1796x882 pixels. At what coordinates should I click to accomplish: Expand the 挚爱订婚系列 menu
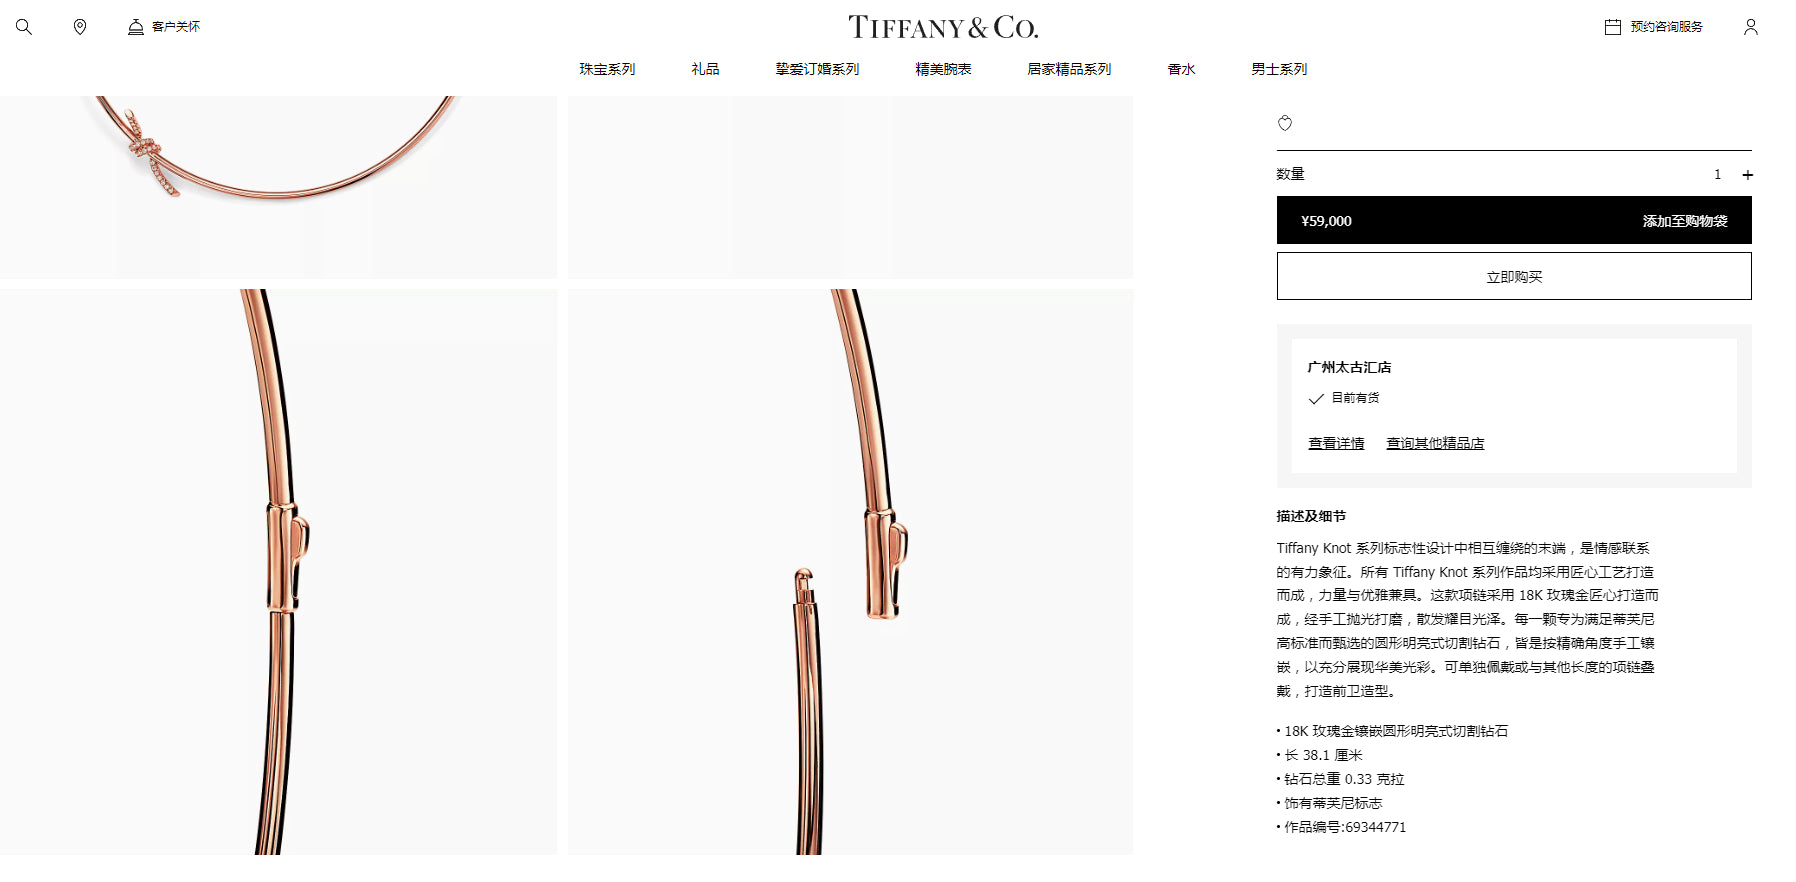(x=817, y=69)
